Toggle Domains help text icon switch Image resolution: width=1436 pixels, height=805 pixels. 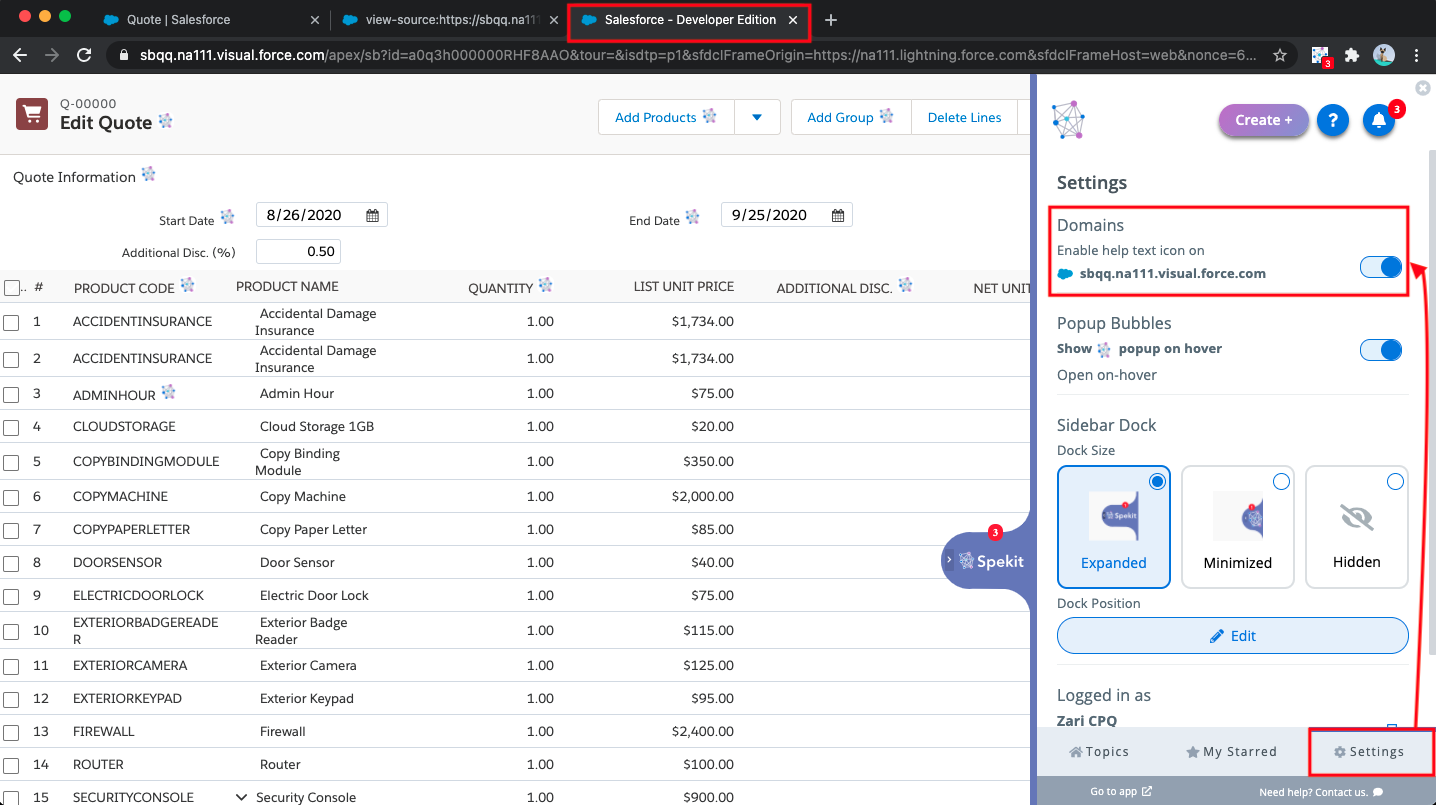1381,267
